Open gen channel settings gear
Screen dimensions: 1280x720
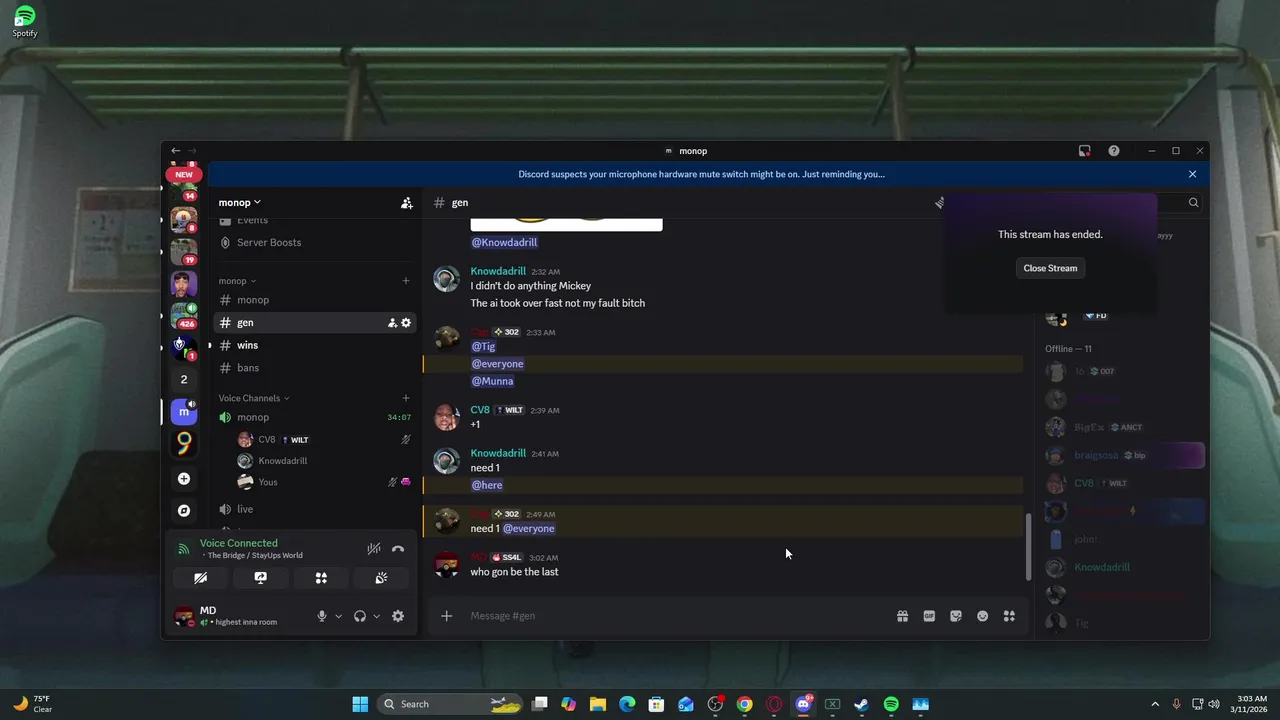point(406,323)
